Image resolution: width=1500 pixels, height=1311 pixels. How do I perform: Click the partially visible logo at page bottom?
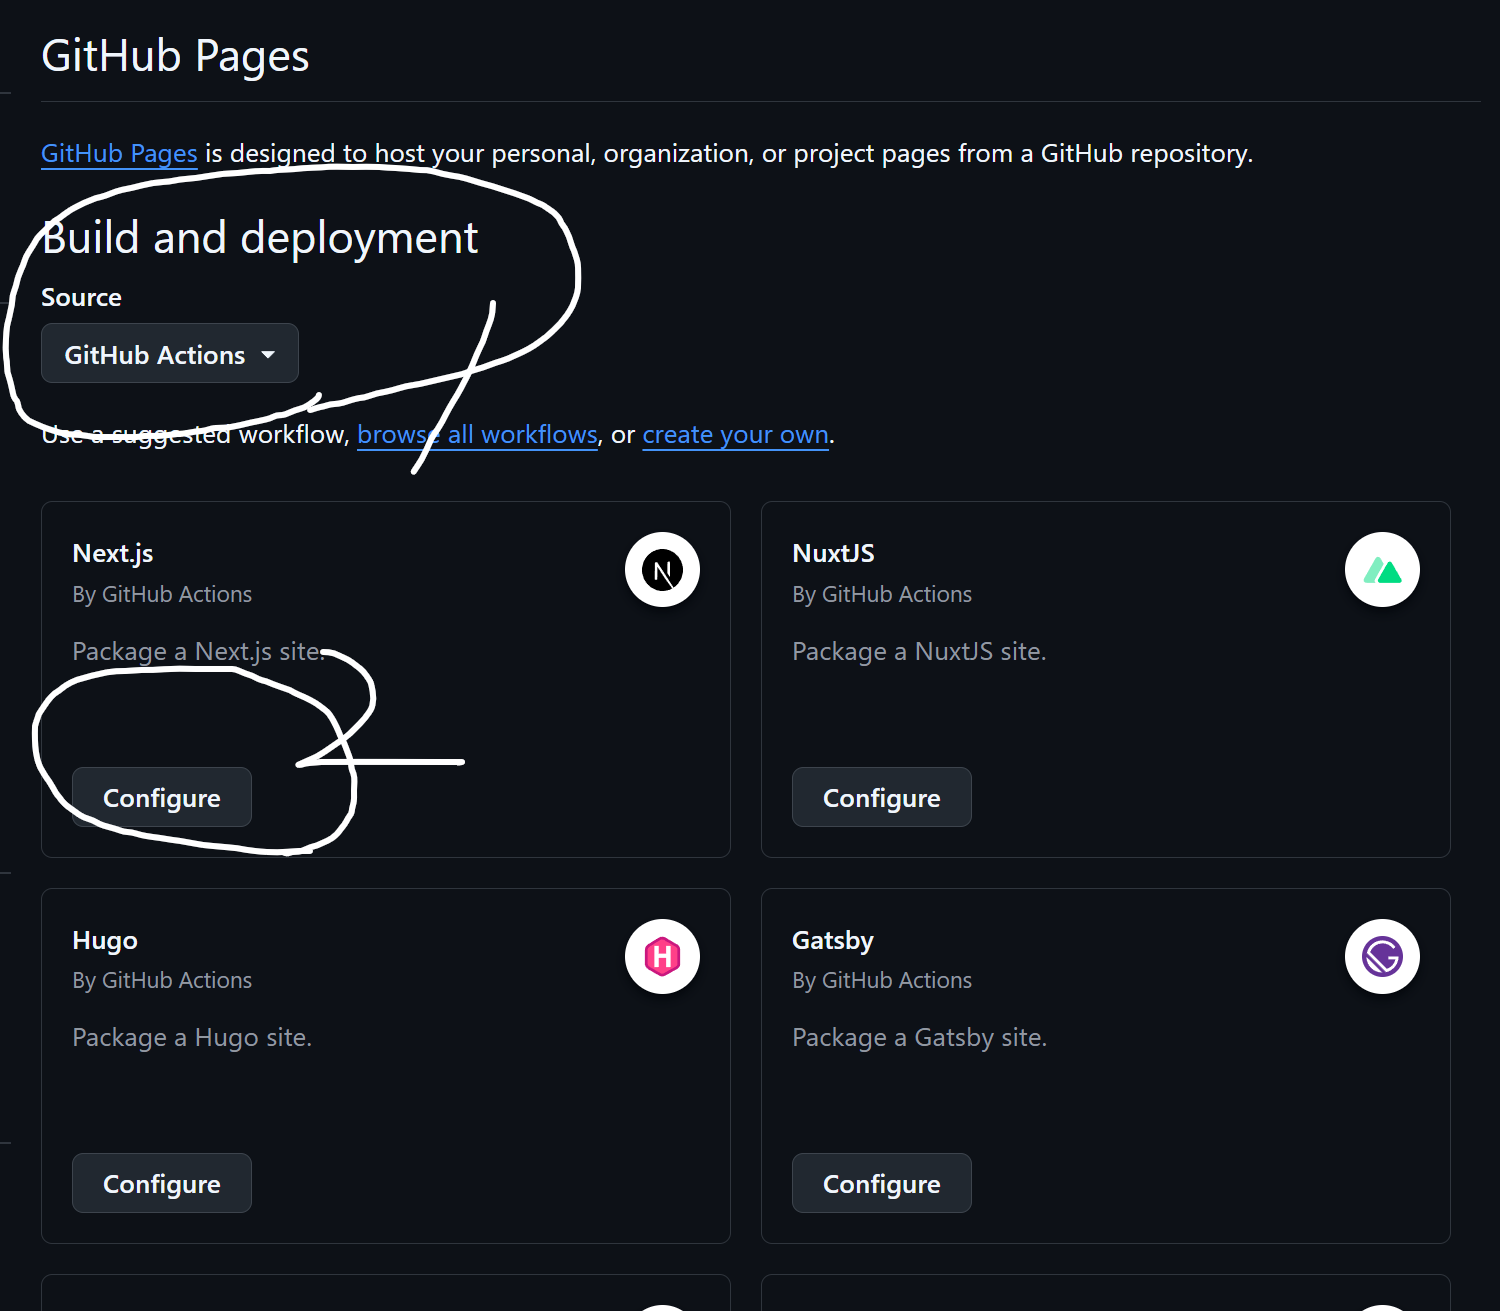(662, 1305)
